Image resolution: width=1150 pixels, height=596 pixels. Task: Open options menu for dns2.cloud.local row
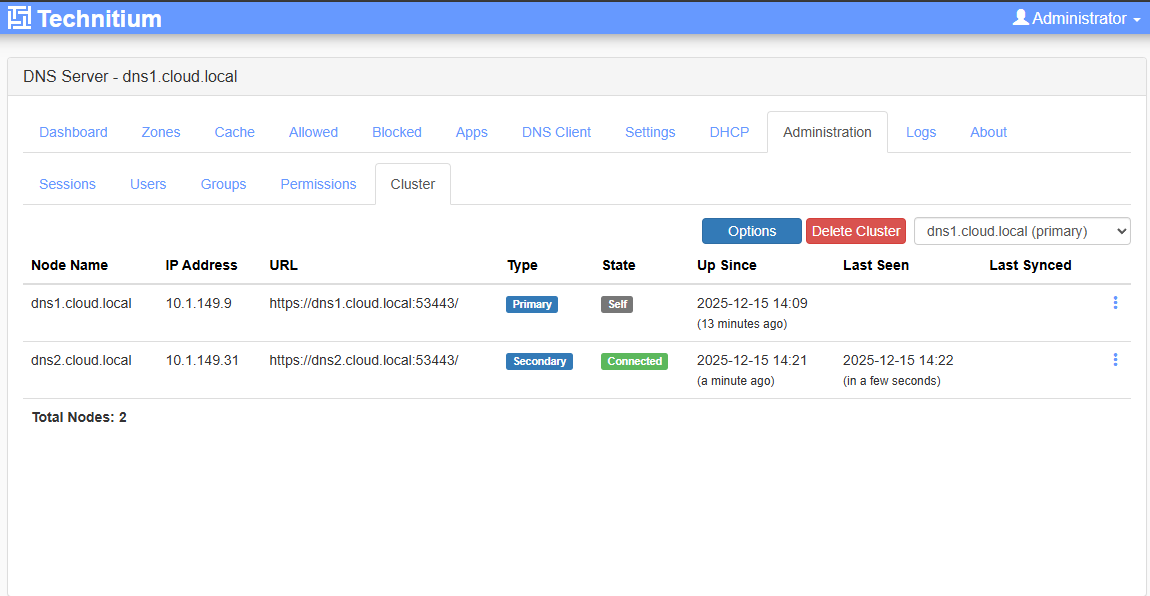click(1115, 359)
